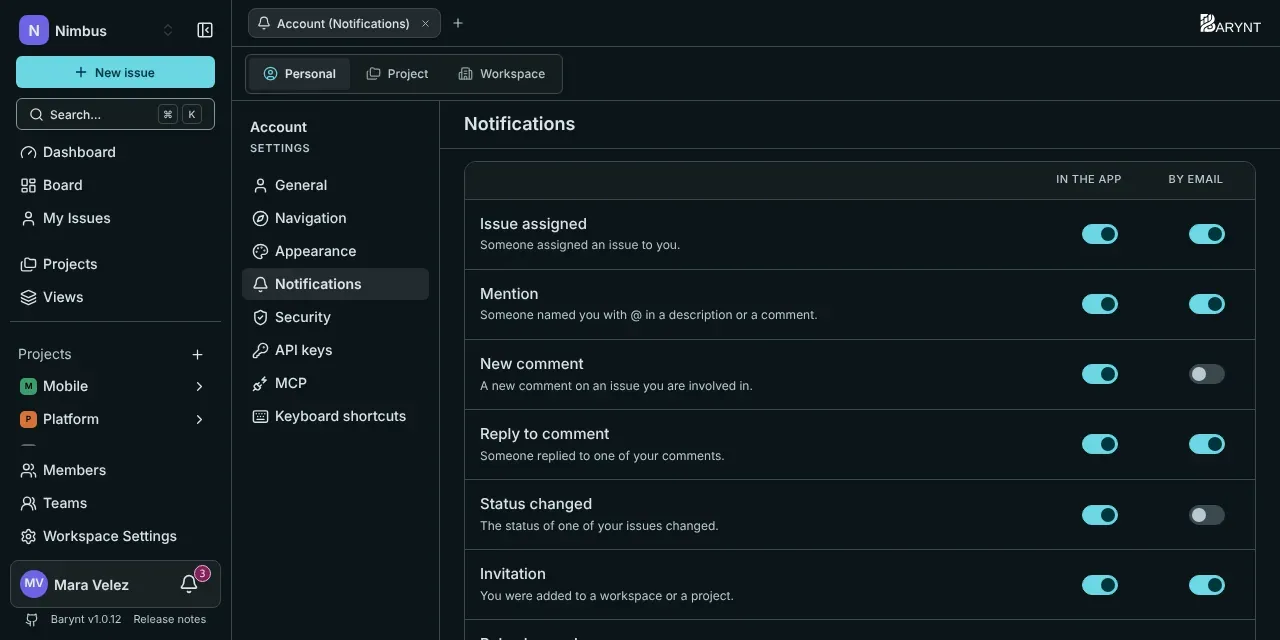Toggle Reply to comment in-app switch

(1100, 444)
